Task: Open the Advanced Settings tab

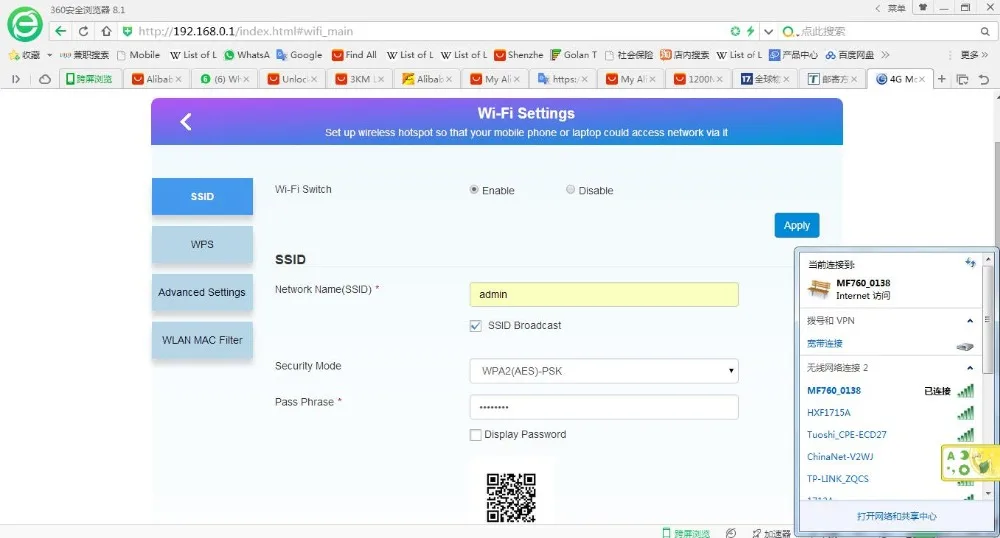Action: (202, 292)
